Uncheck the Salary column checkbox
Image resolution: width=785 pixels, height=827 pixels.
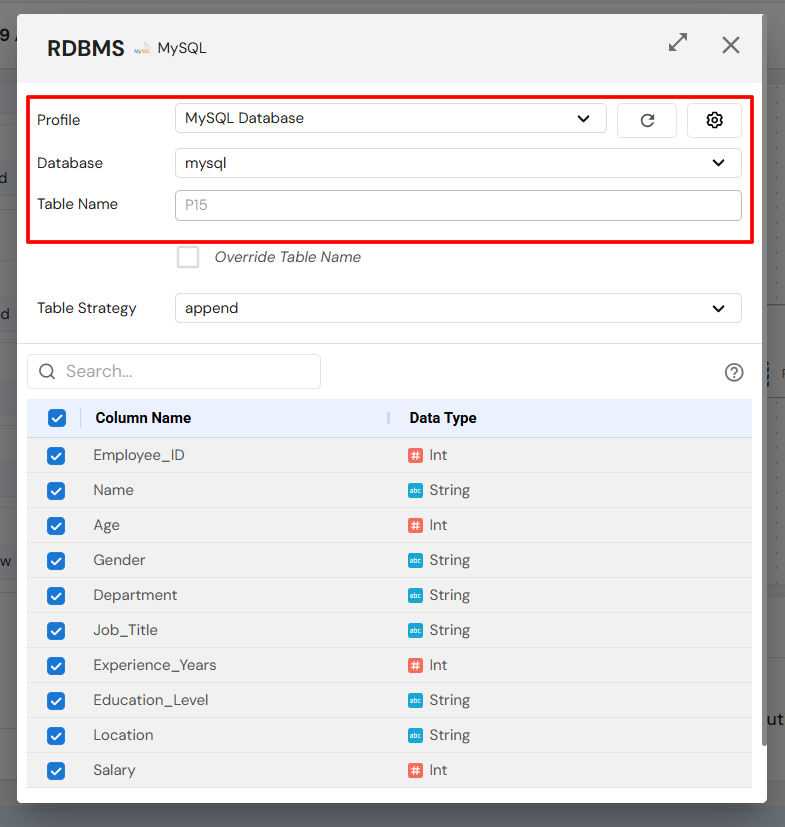56,770
